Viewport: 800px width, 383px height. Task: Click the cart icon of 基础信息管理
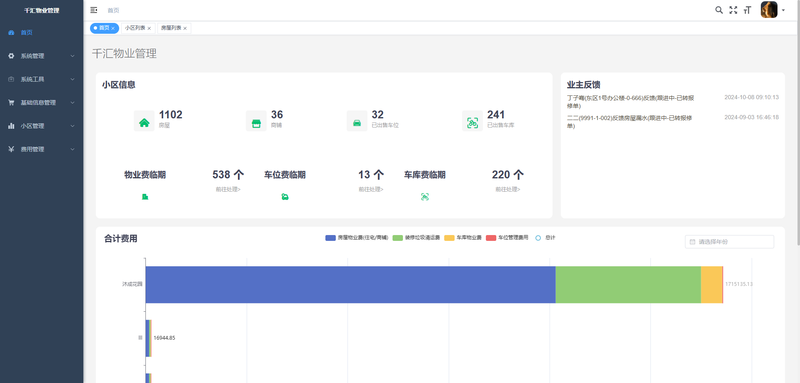11,103
